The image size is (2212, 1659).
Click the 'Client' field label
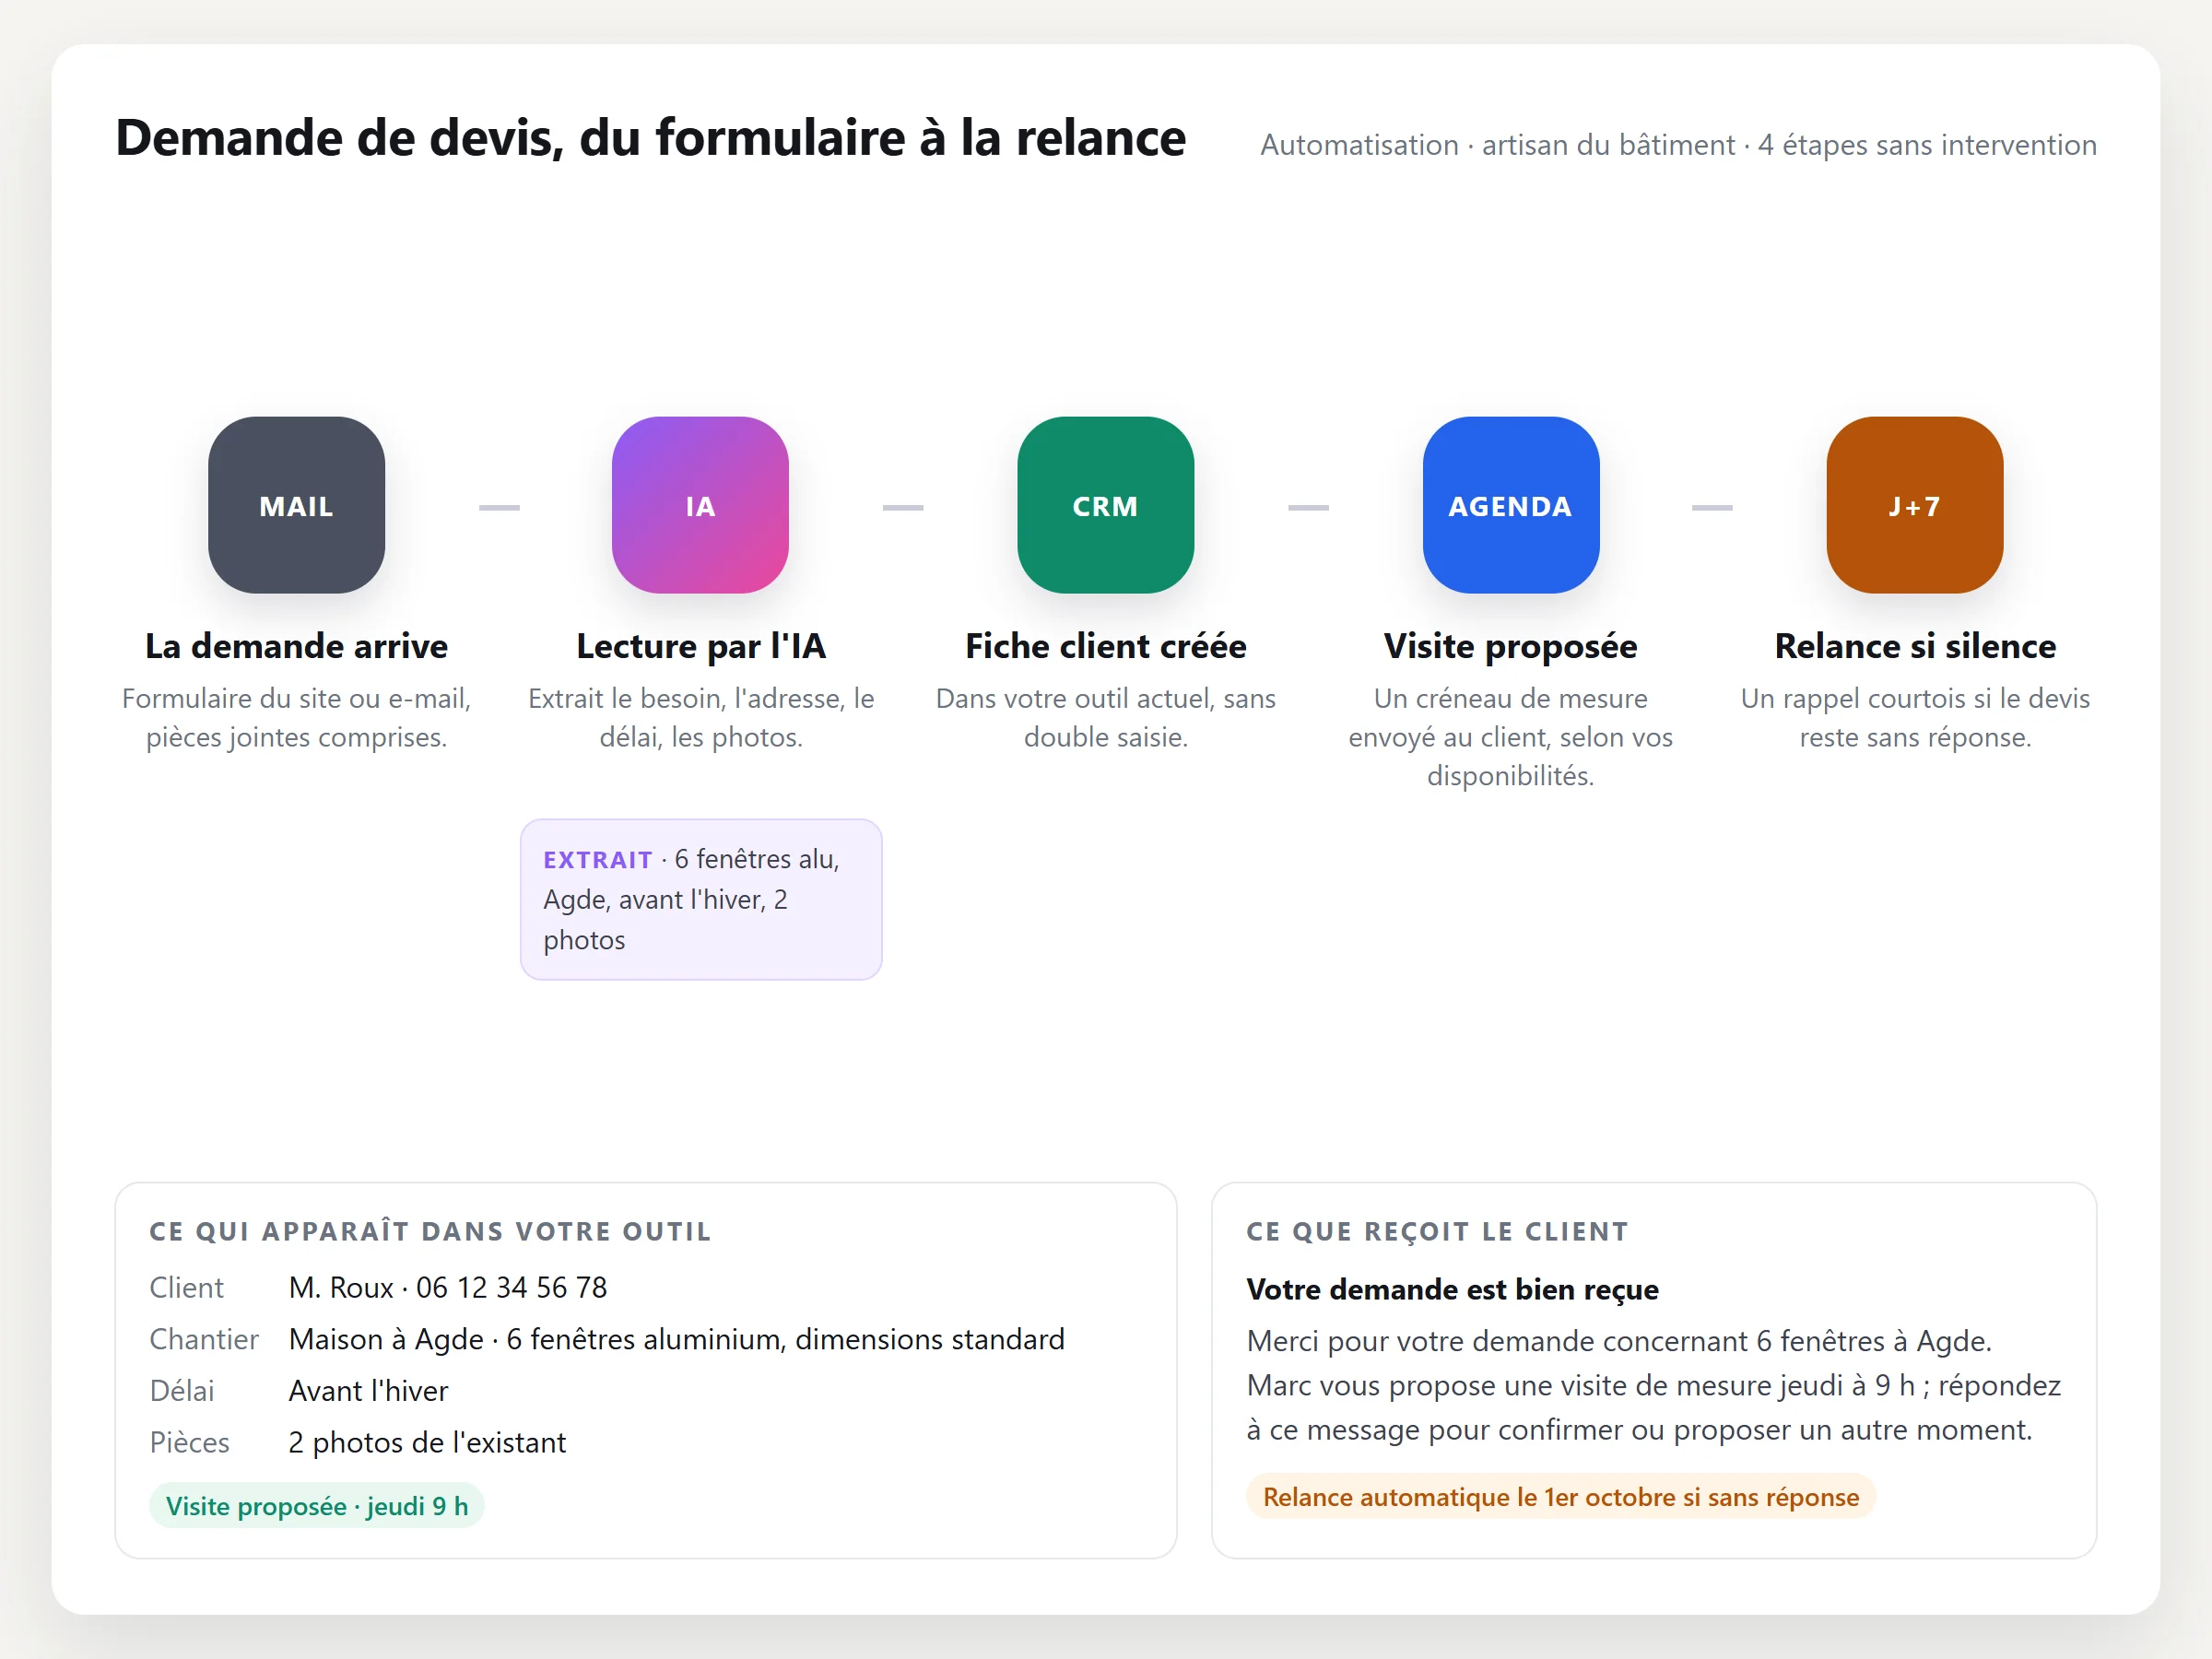tap(186, 1287)
